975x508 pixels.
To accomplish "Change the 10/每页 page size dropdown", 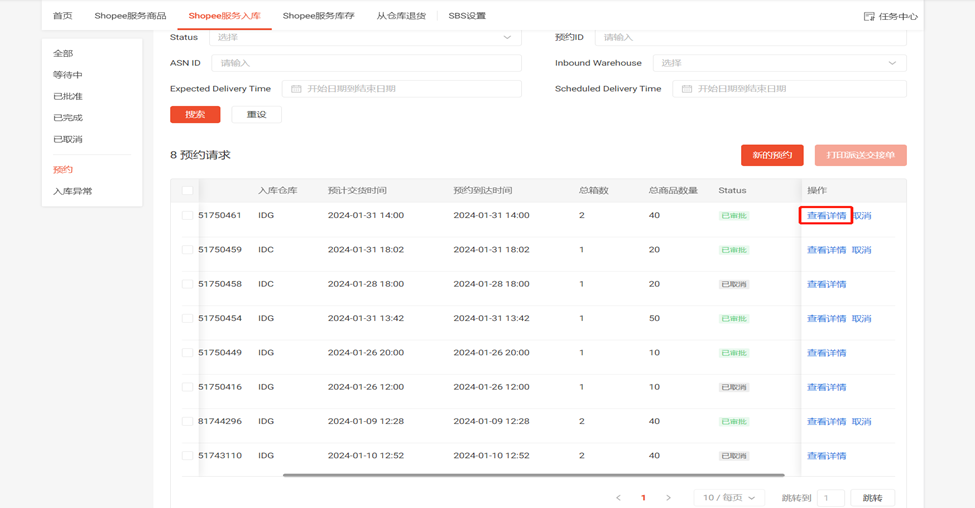I will tap(727, 497).
